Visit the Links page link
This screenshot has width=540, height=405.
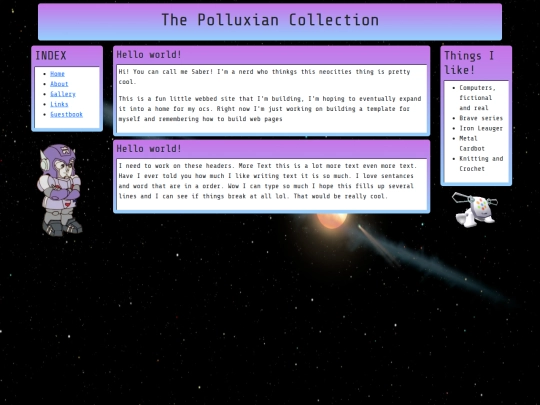click(x=59, y=104)
